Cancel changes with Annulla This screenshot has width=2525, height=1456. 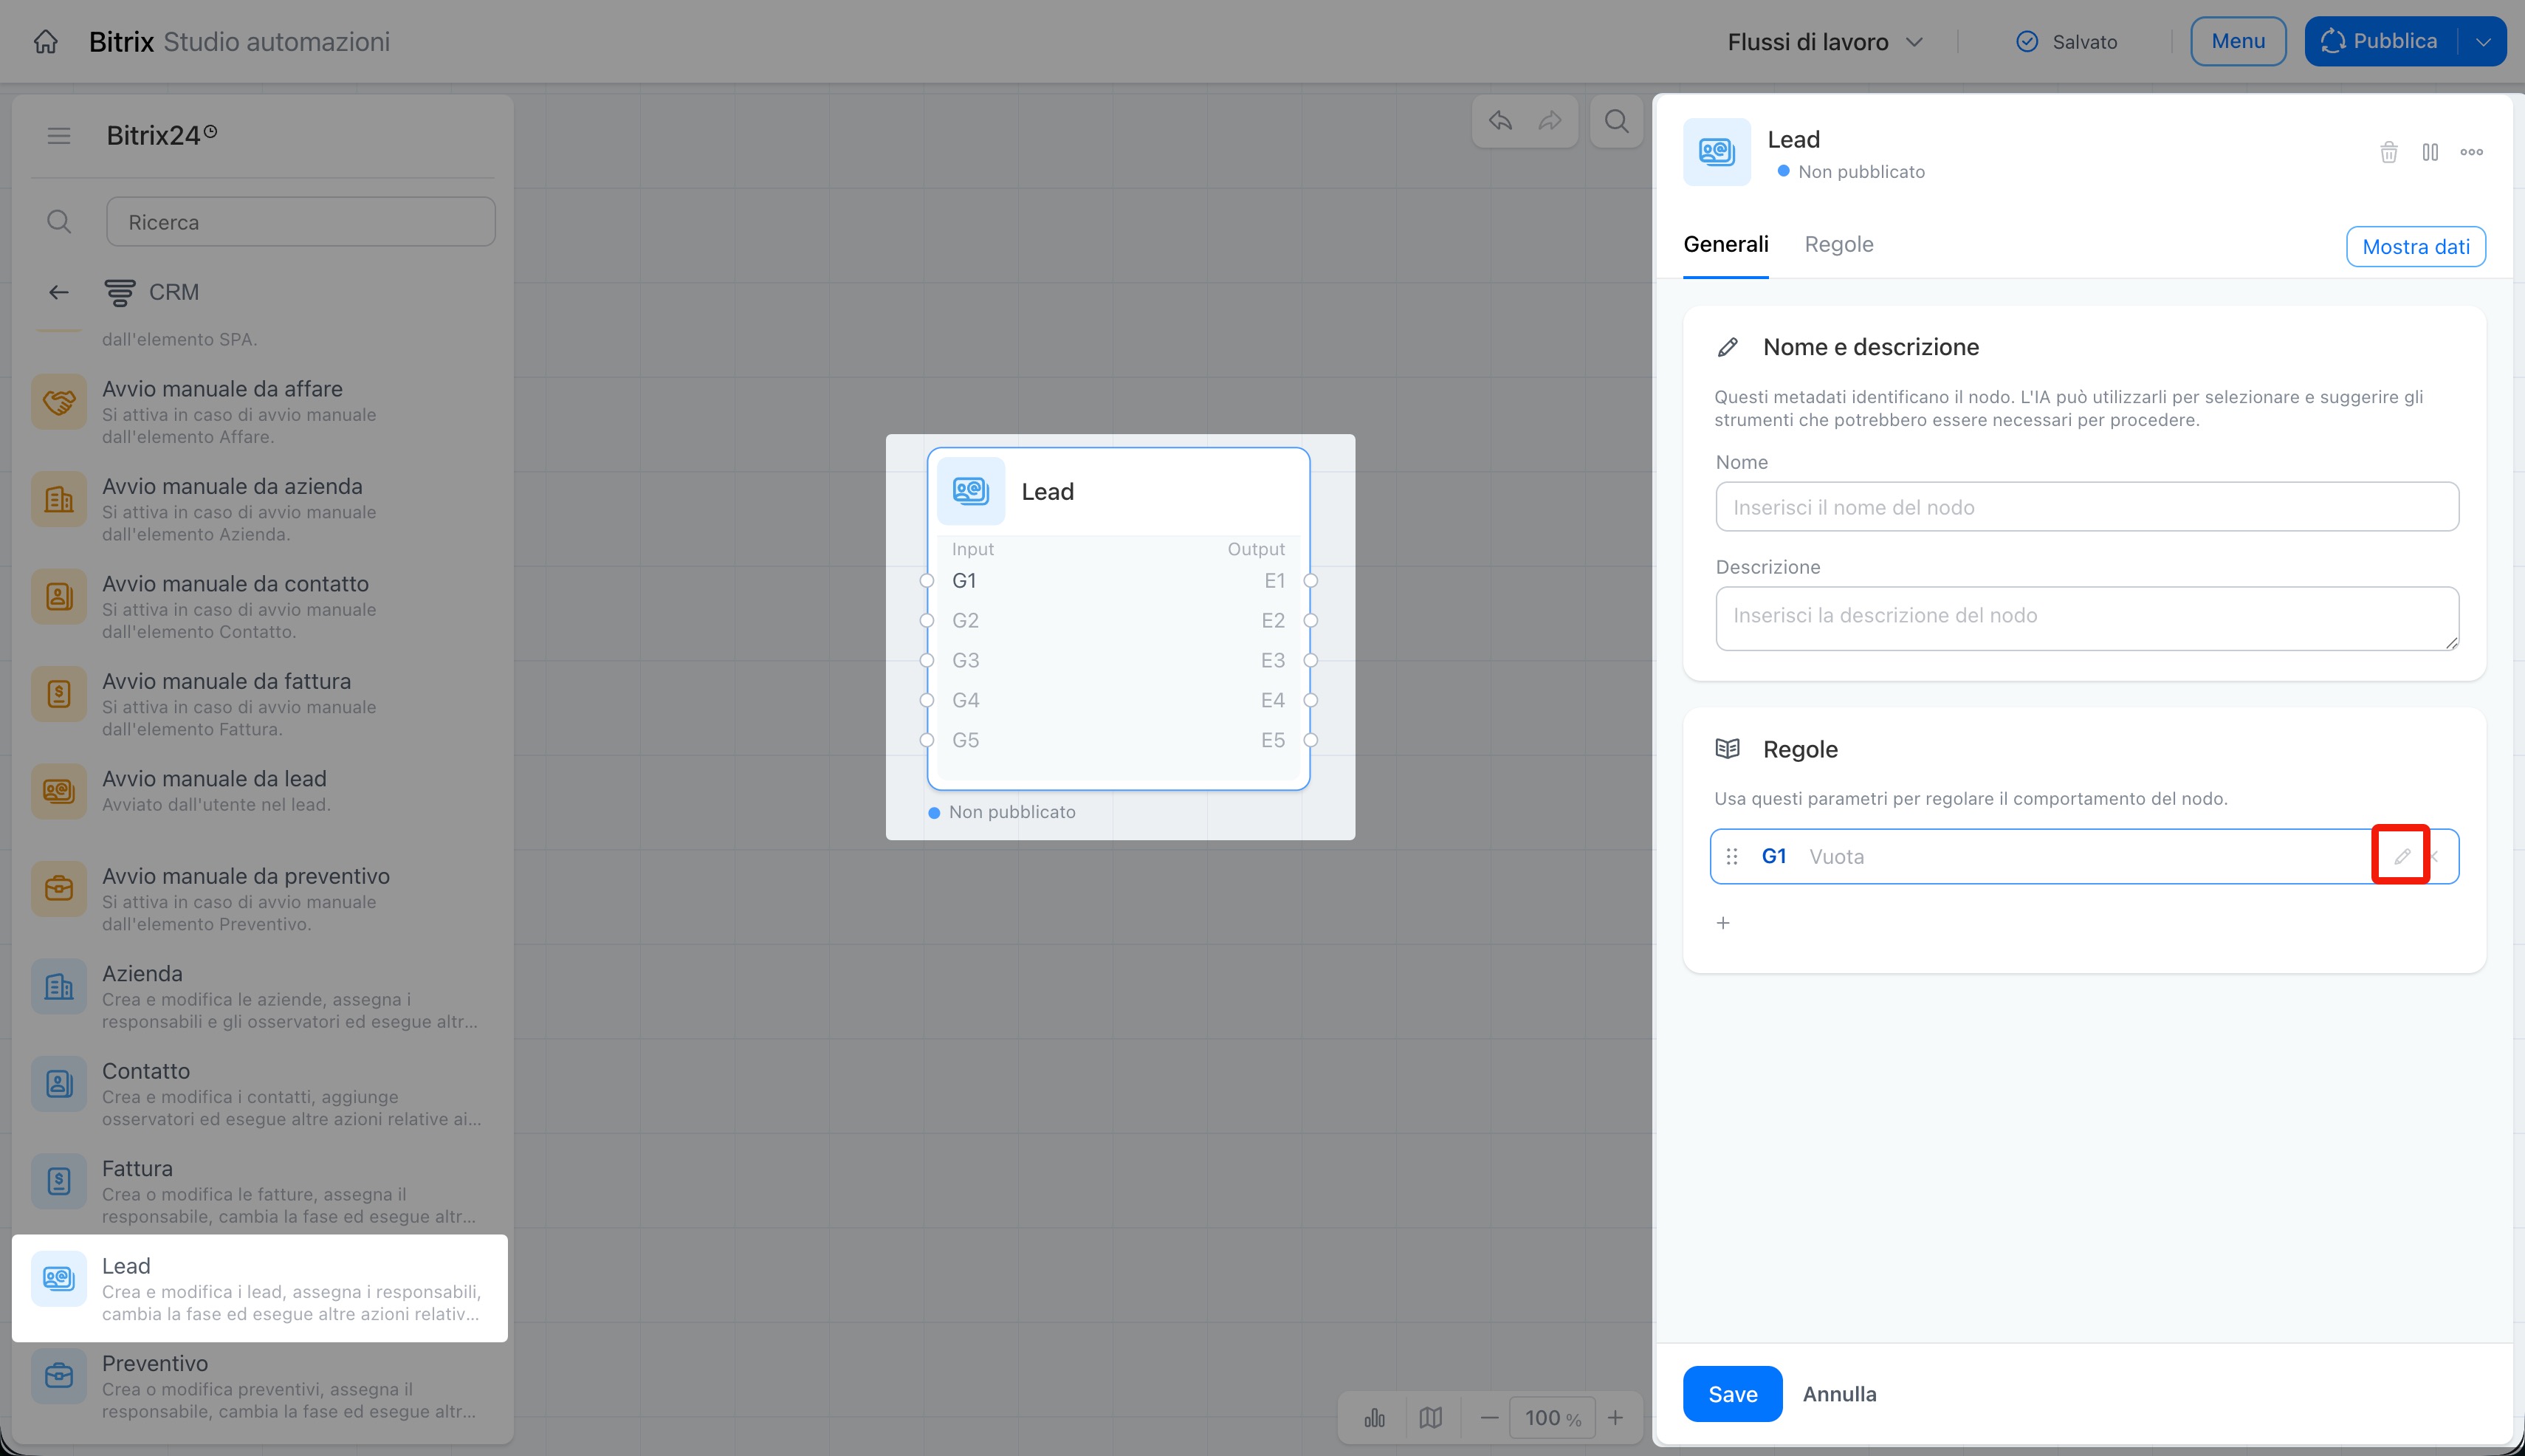pyautogui.click(x=1839, y=1394)
